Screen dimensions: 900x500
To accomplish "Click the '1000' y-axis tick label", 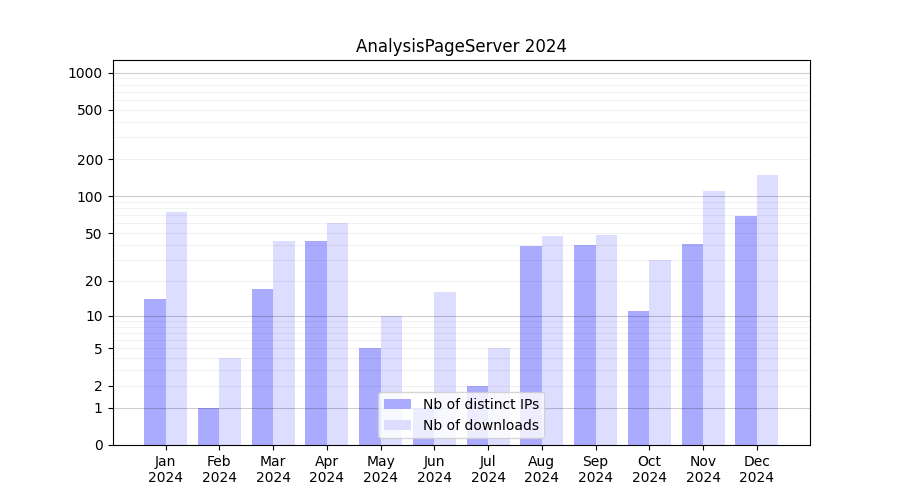I will pyautogui.click(x=84, y=73).
